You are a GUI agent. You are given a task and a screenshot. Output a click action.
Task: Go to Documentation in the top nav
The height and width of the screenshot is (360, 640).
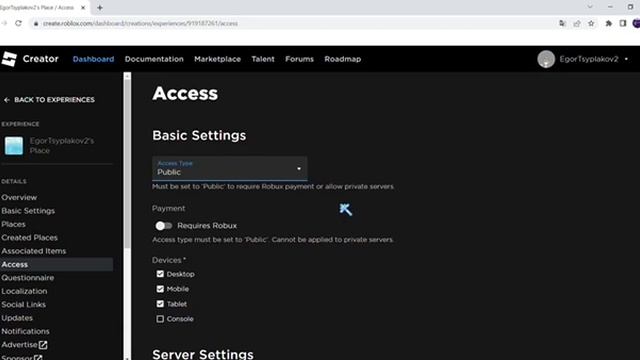[x=154, y=59]
